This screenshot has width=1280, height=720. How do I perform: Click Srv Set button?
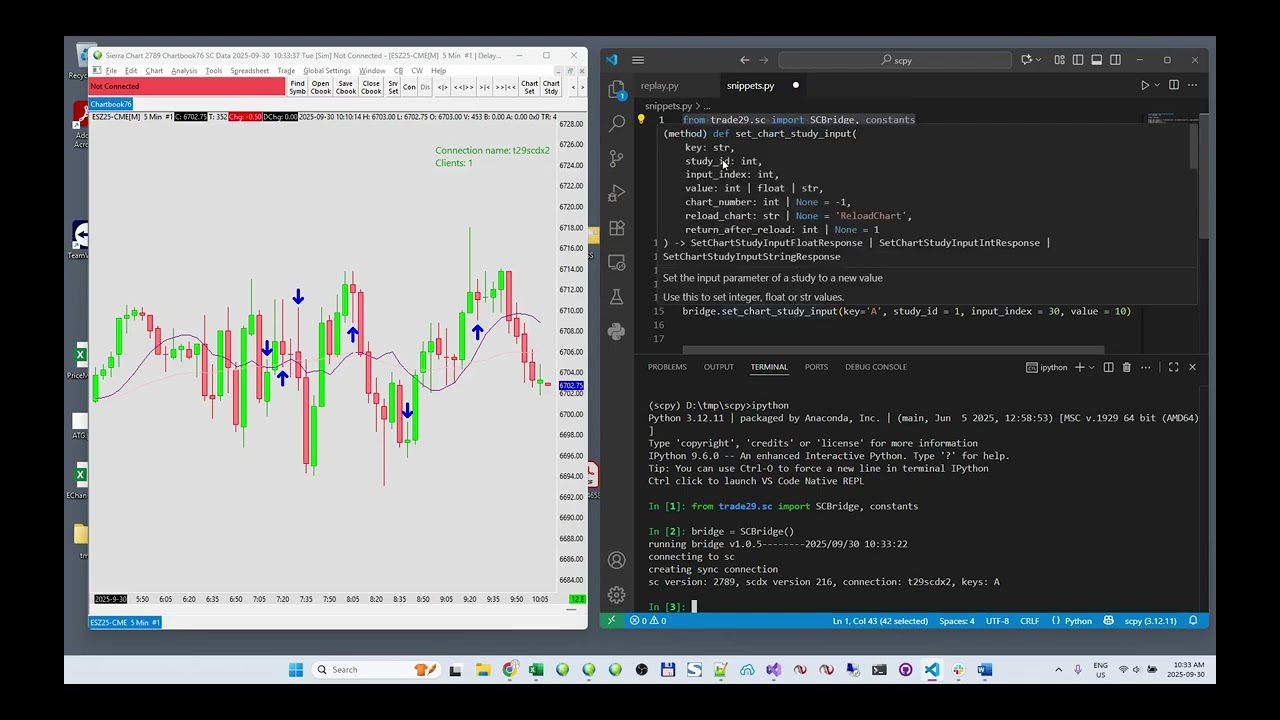[393, 87]
